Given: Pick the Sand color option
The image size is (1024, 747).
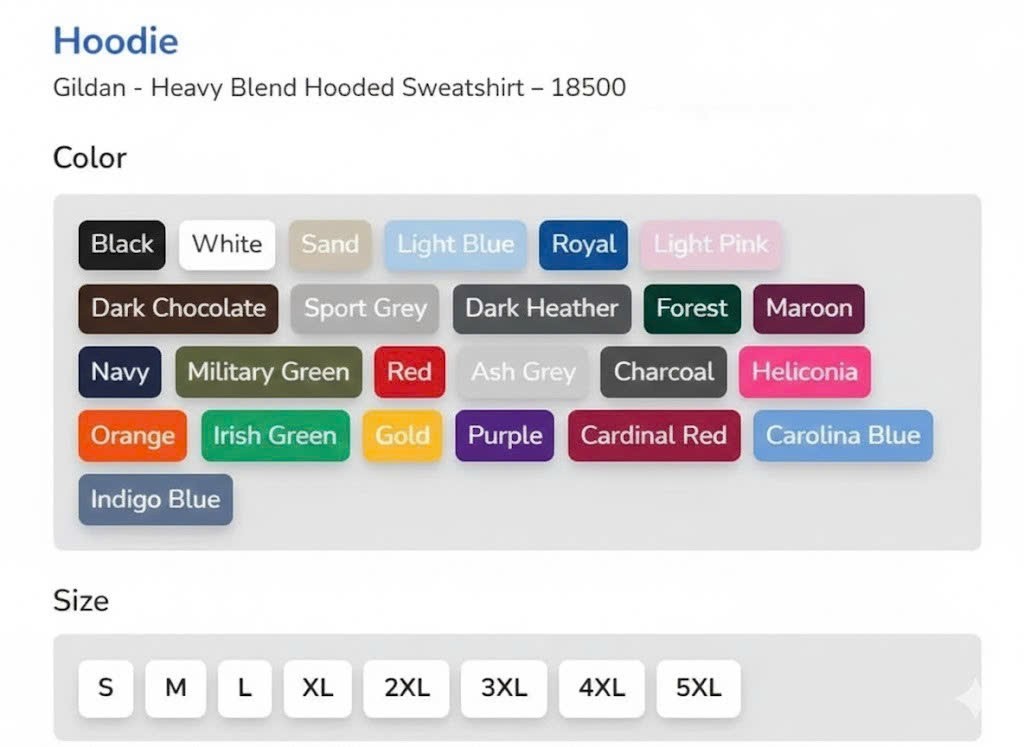Looking at the screenshot, I should pyautogui.click(x=330, y=245).
